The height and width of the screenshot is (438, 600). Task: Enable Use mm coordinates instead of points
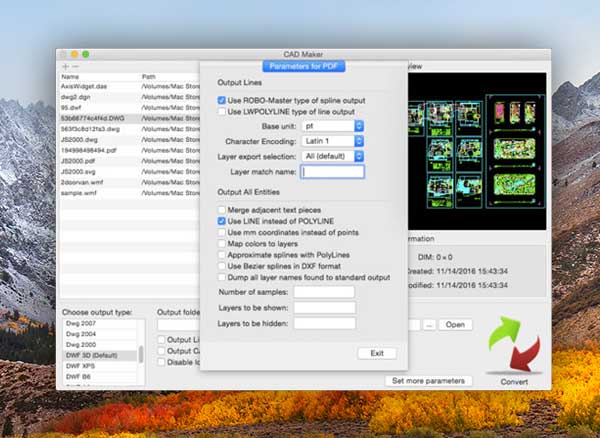pyautogui.click(x=222, y=232)
